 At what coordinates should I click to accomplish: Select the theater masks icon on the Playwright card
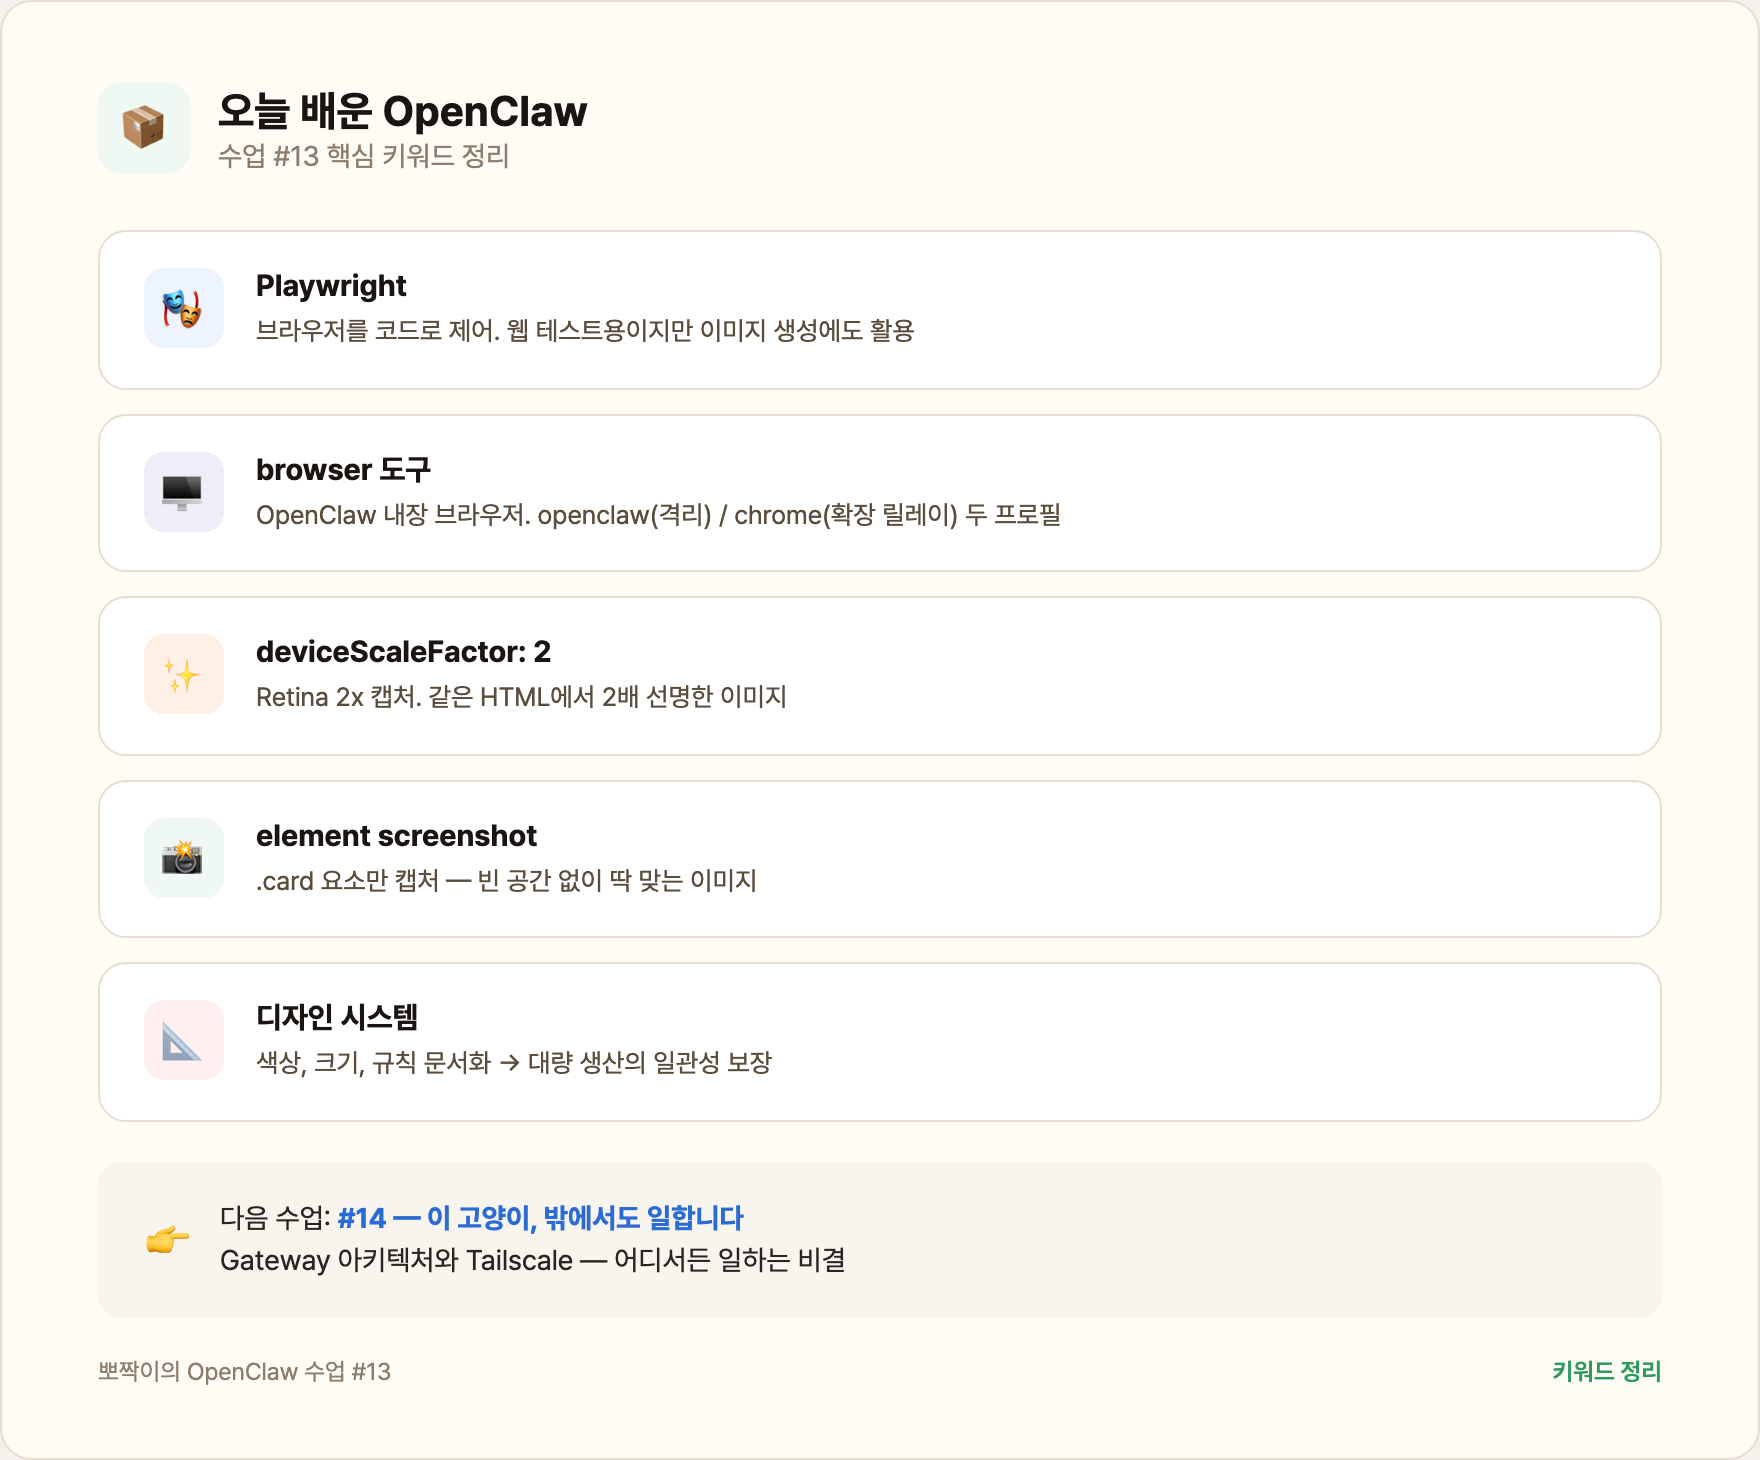pos(184,308)
